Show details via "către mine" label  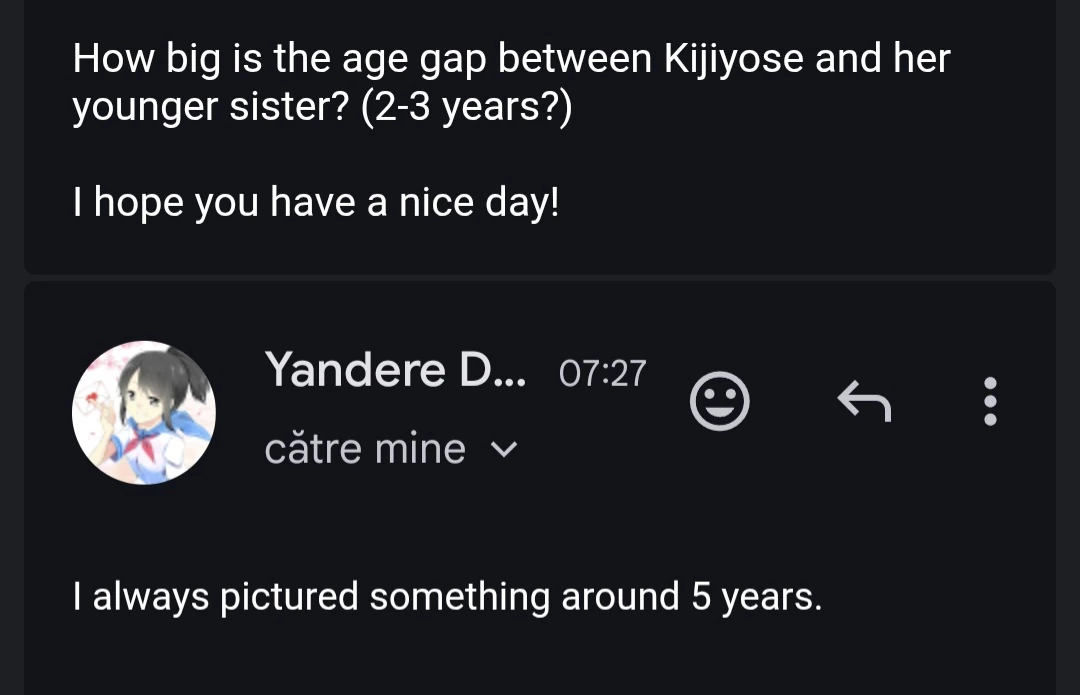pyautogui.click(x=365, y=449)
